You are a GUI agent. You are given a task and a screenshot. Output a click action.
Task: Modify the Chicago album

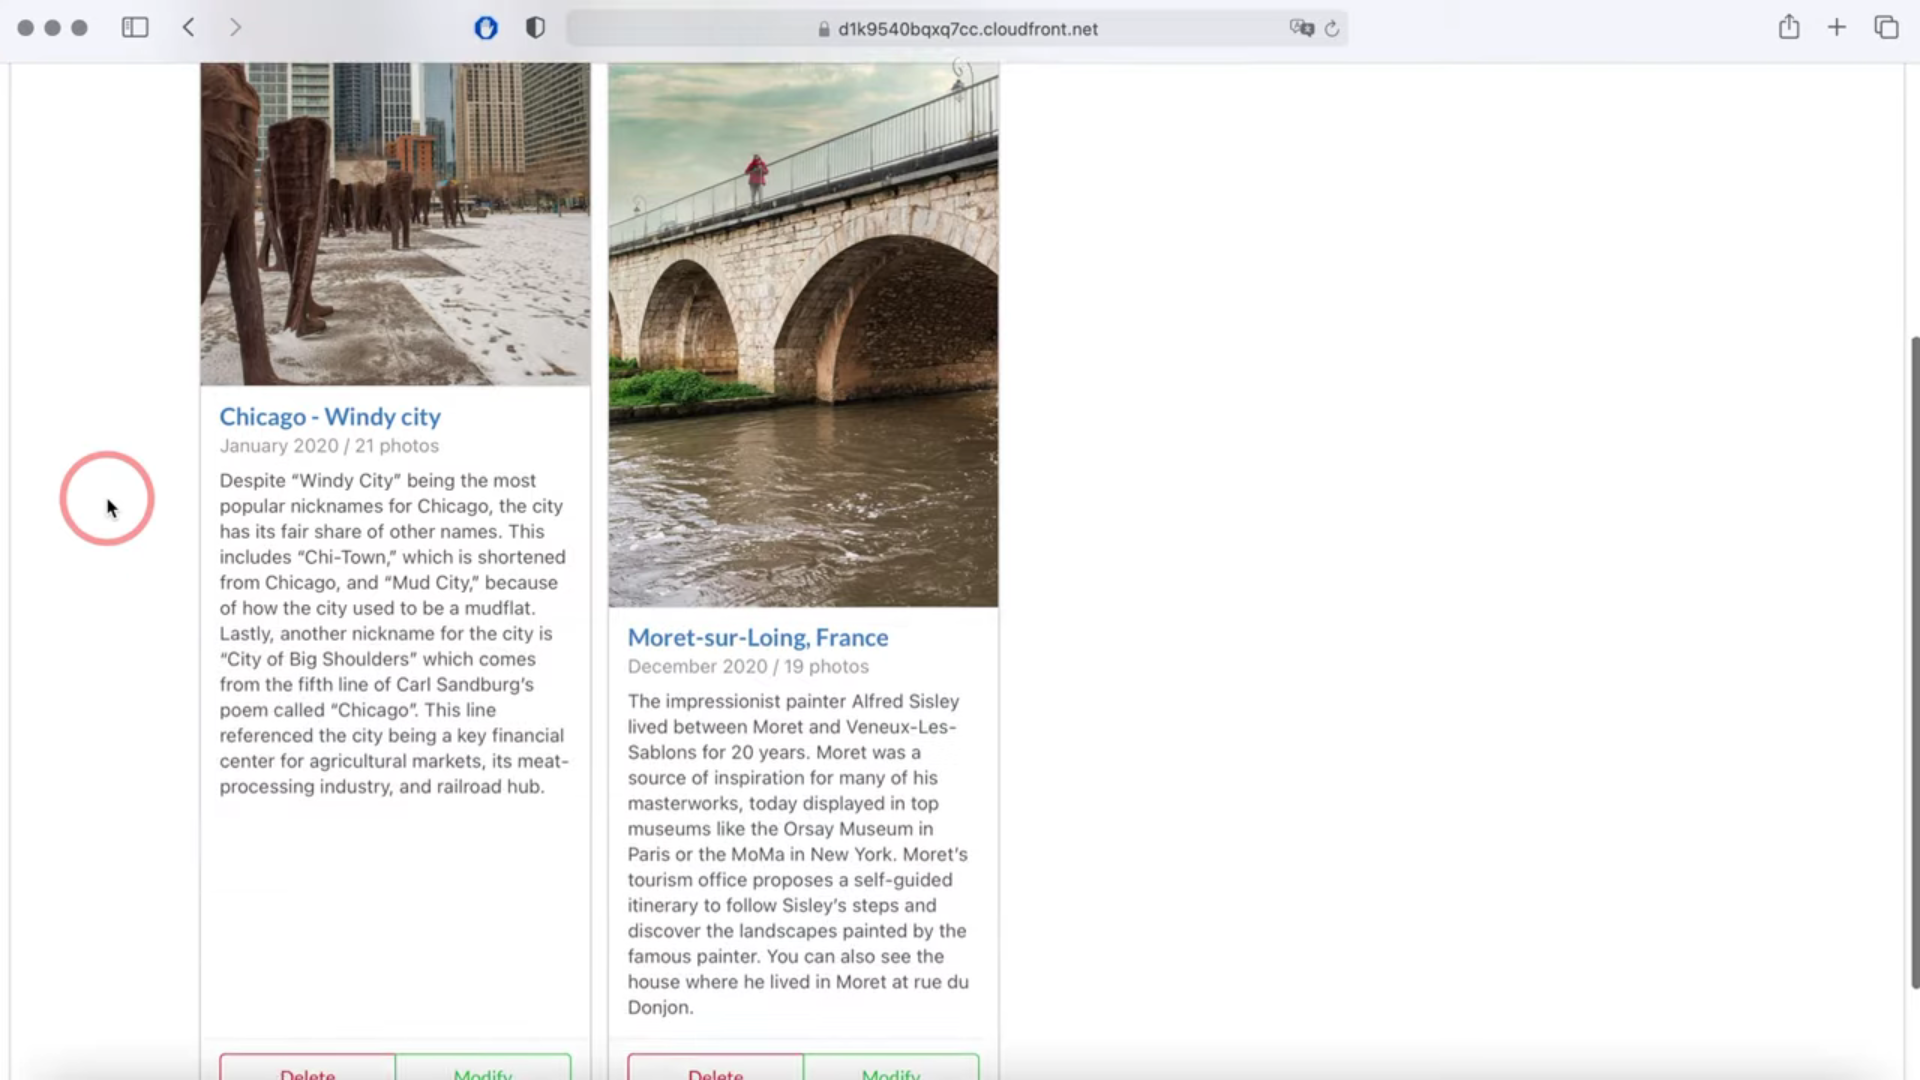point(483,1068)
